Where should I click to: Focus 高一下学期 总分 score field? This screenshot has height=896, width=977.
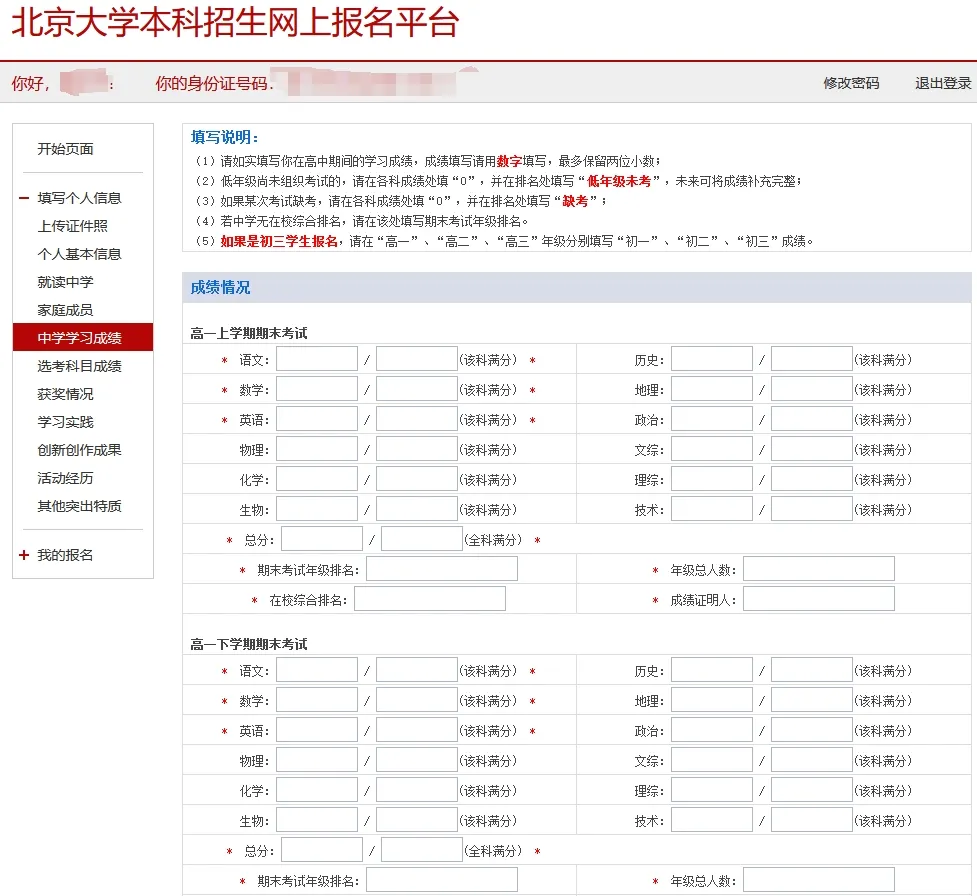[x=322, y=850]
